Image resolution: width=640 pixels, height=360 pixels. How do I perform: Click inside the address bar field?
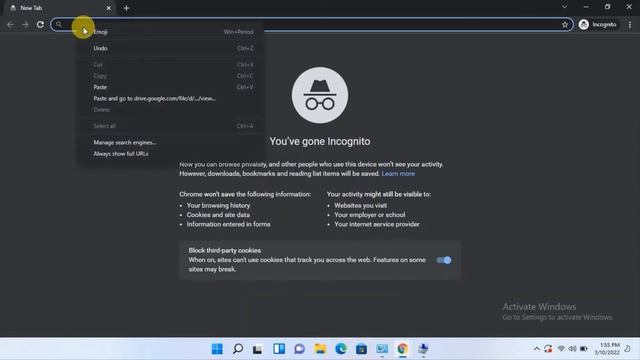pos(312,25)
